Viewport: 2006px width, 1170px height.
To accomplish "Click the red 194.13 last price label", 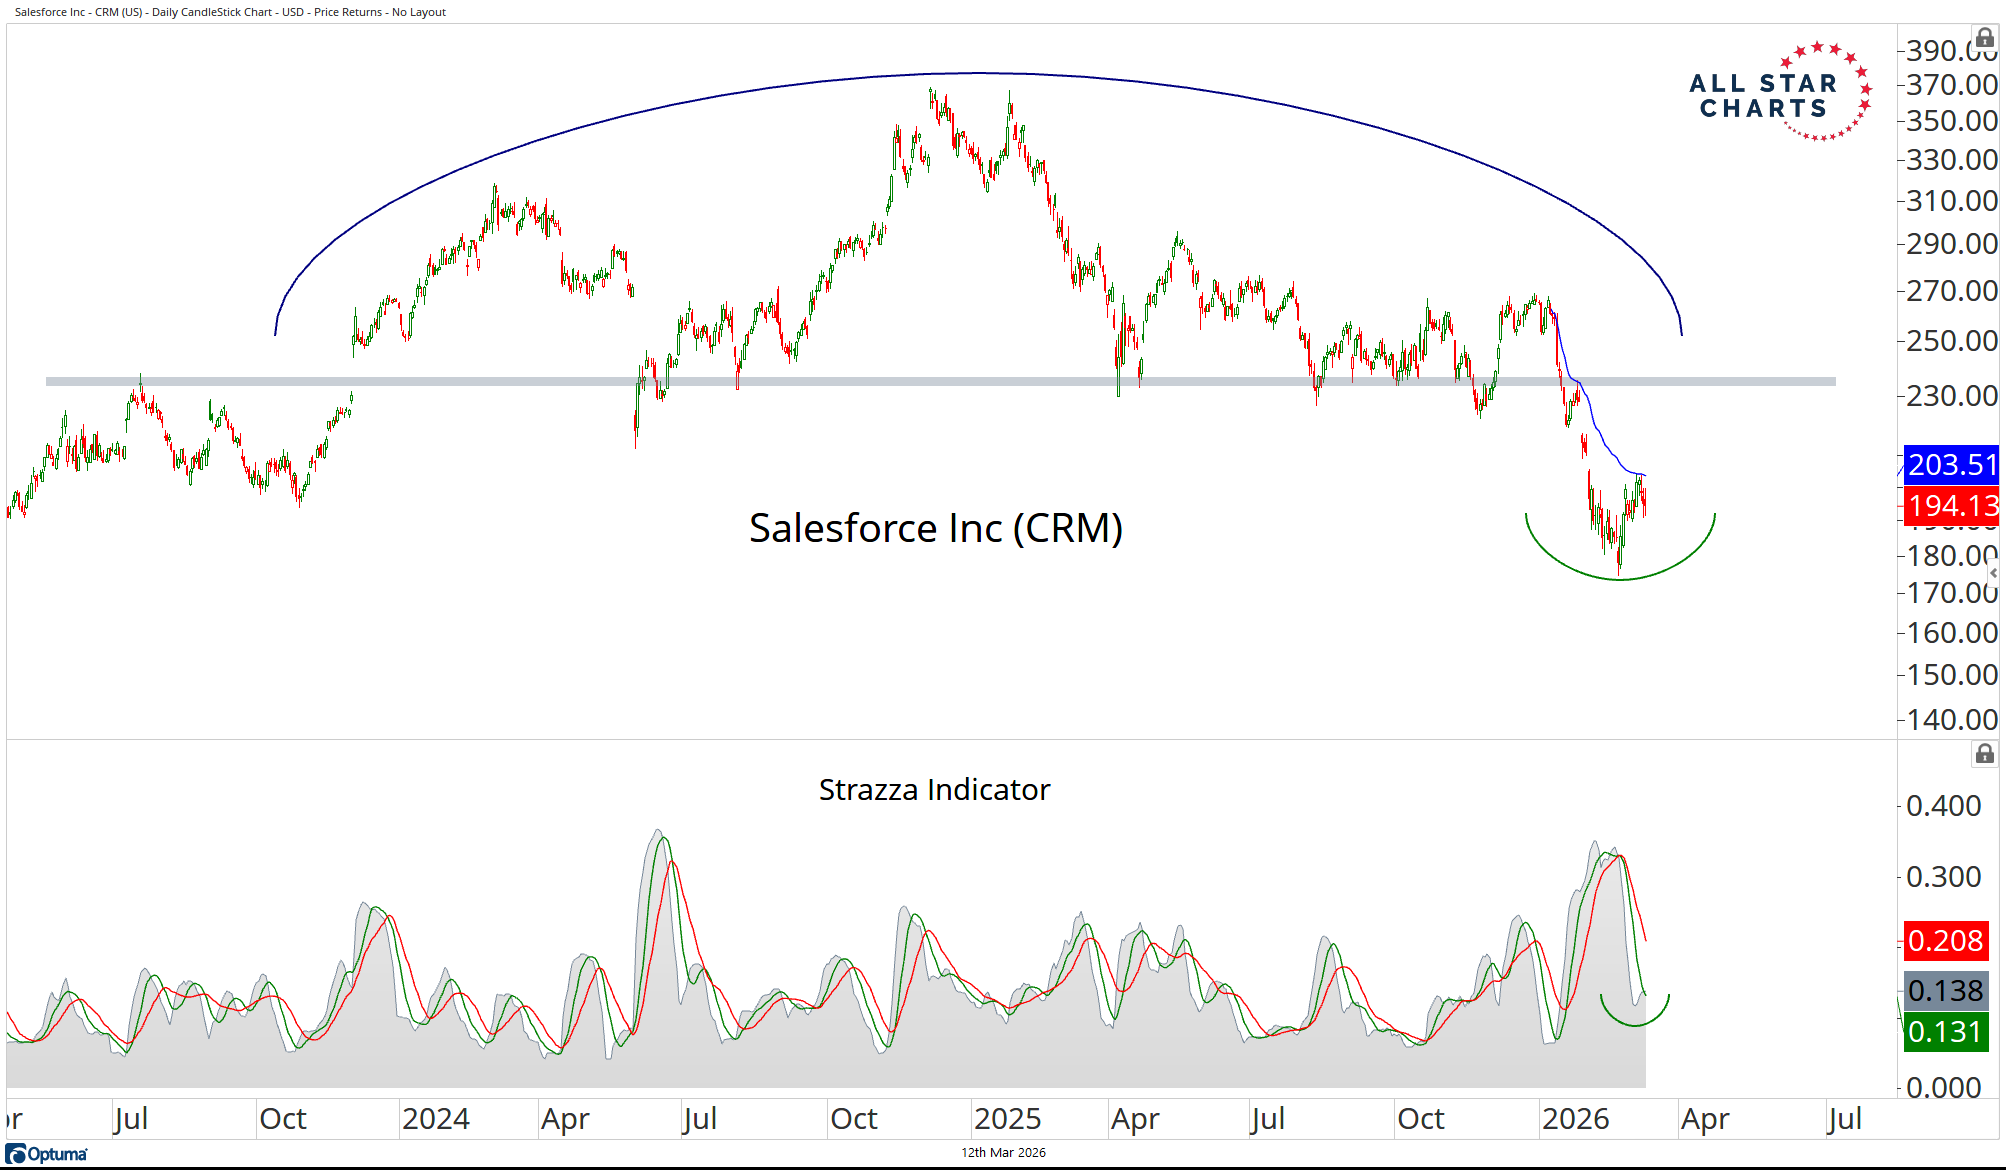I will [1951, 506].
